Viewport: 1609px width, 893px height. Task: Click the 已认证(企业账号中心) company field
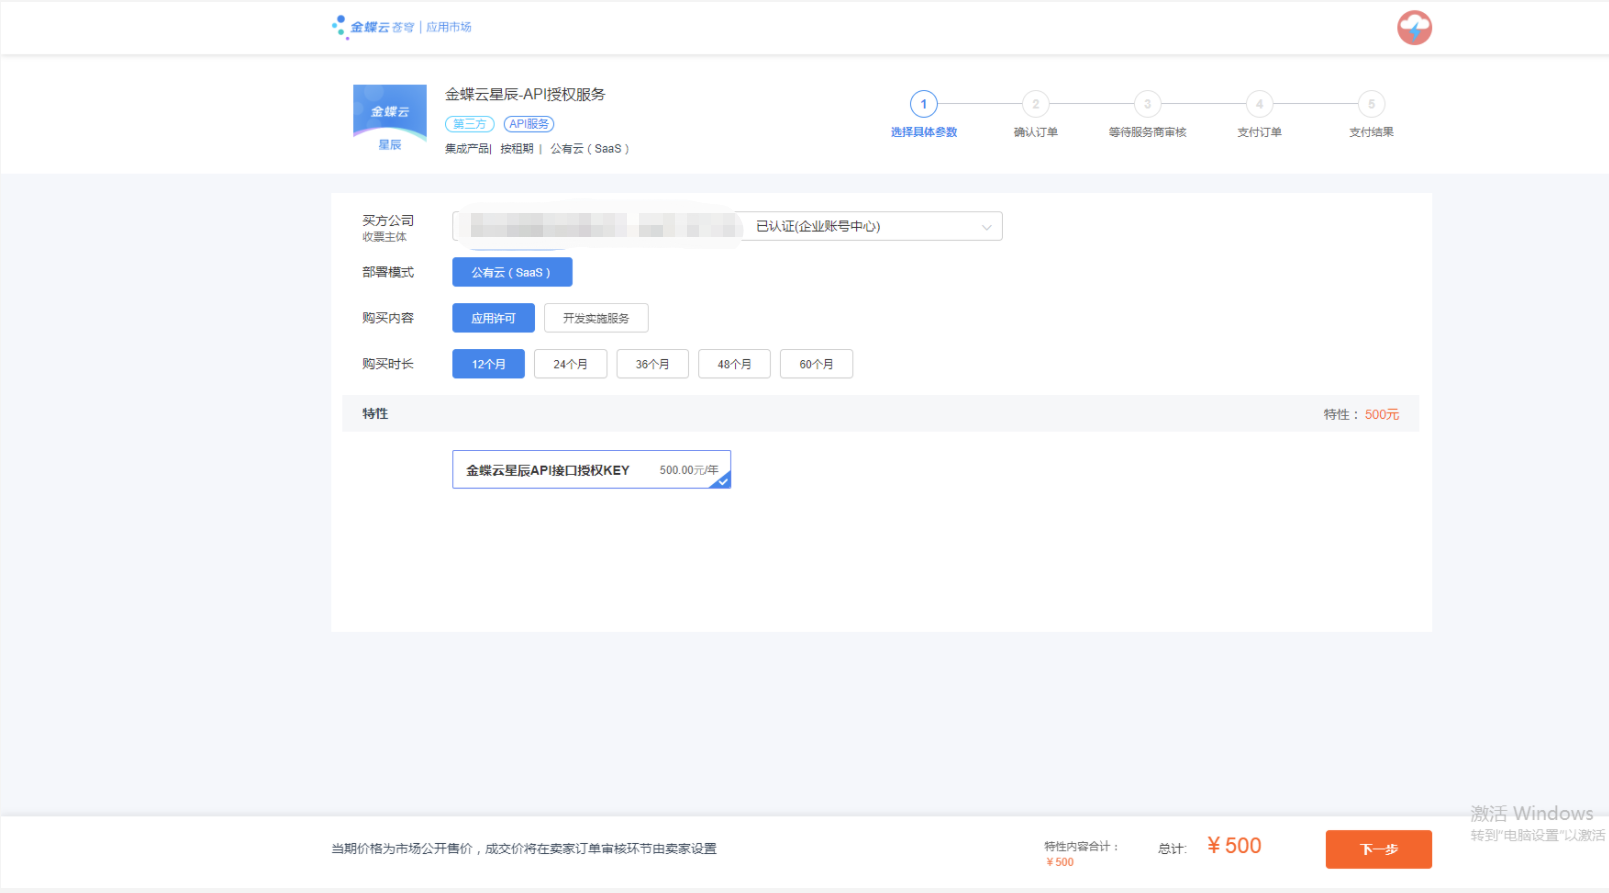(727, 226)
